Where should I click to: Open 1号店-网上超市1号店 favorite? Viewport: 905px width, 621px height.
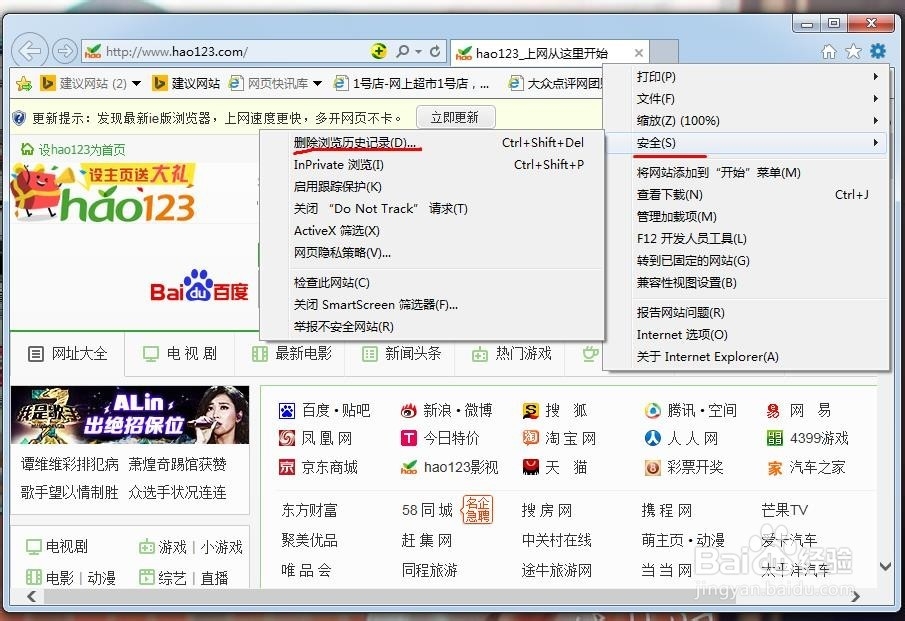(x=412, y=84)
